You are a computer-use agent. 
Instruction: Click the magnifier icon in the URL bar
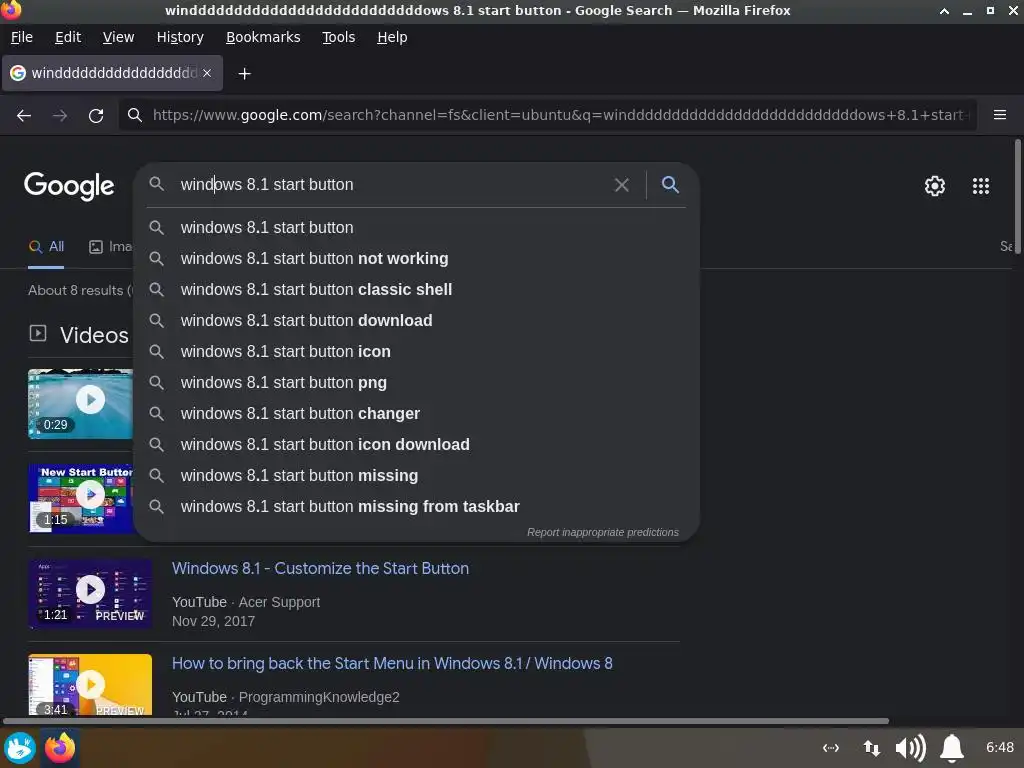pos(135,115)
